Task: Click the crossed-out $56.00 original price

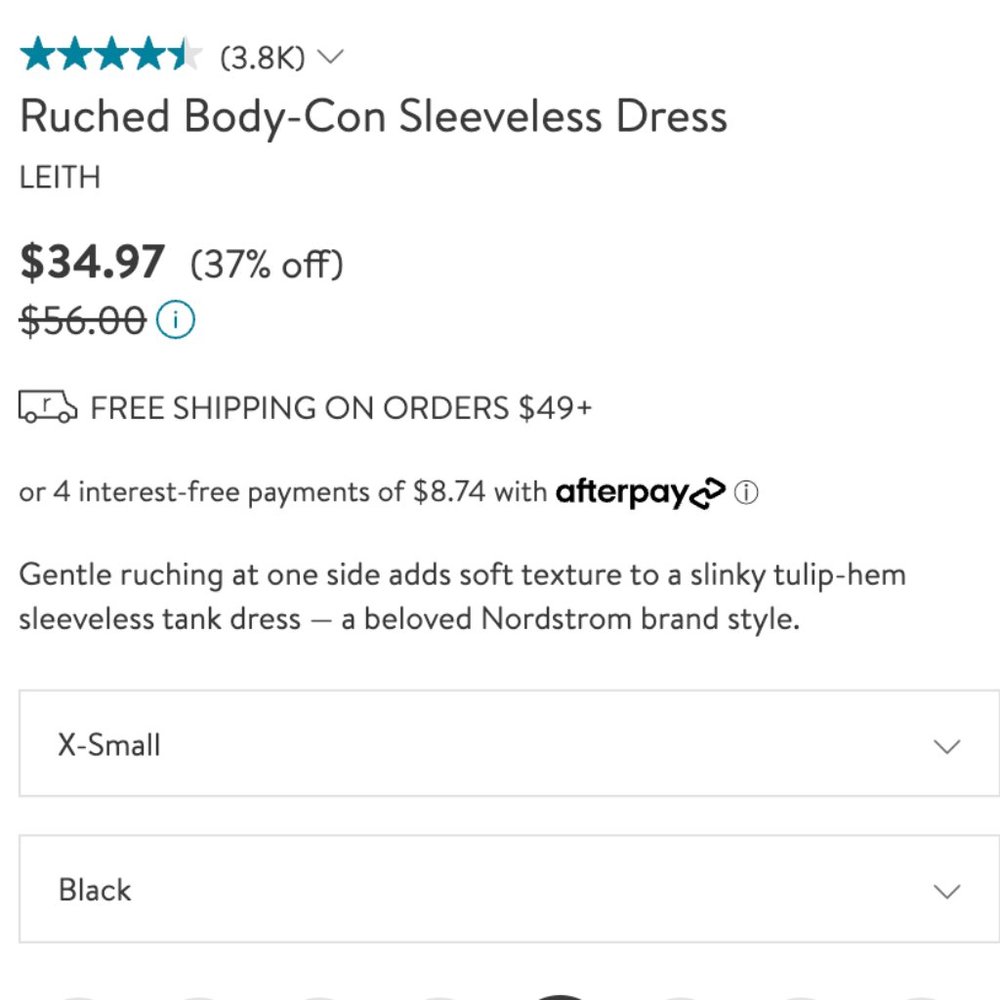Action: coord(83,320)
